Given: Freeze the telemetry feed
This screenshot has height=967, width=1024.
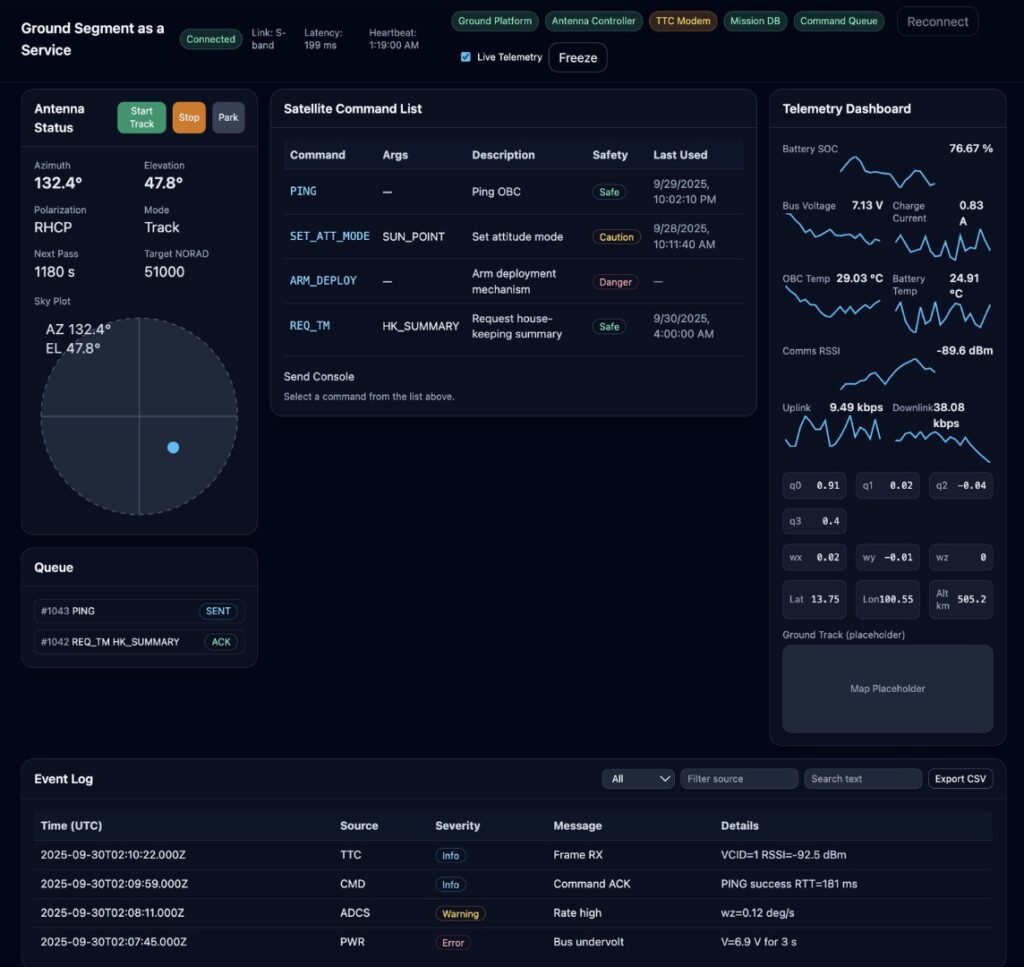Looking at the screenshot, I should point(577,58).
